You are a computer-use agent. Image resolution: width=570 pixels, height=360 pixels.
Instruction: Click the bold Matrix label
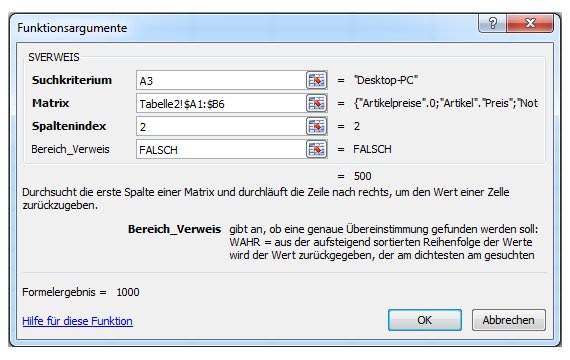click(51, 103)
